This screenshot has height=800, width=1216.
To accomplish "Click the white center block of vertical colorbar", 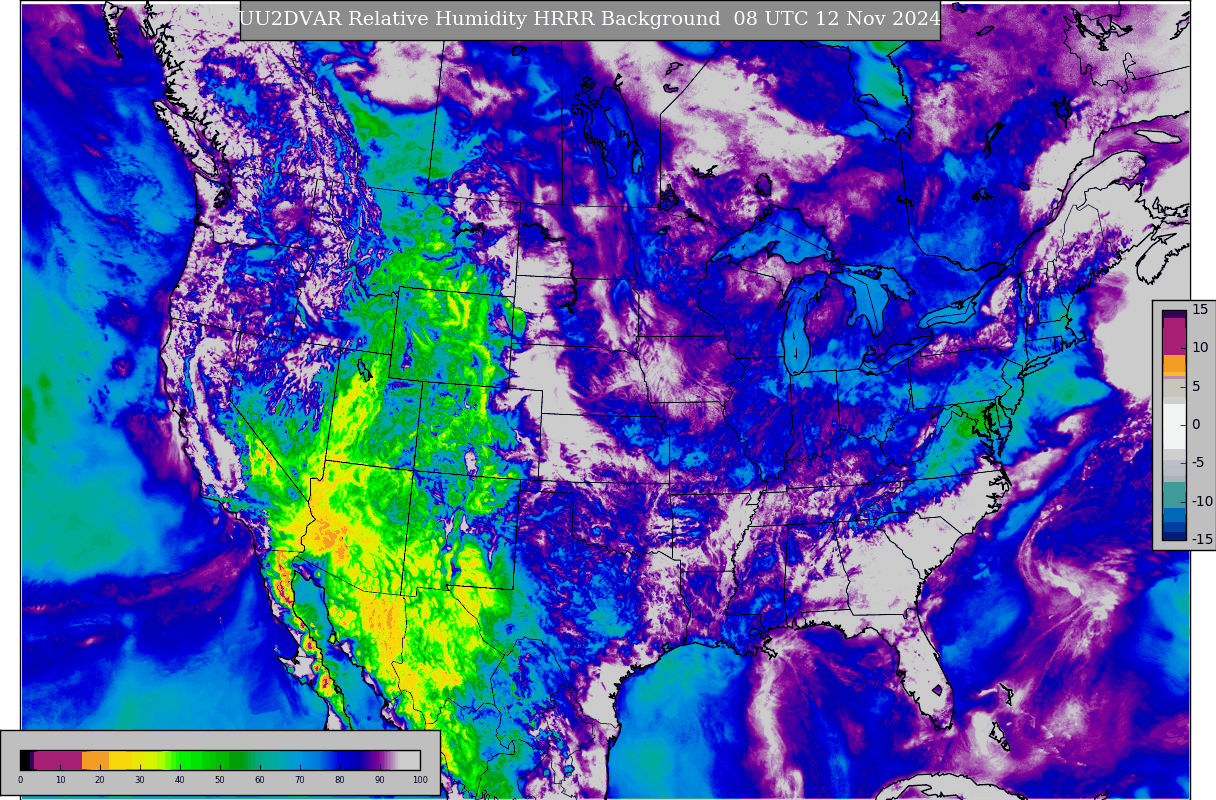I will (1174, 426).
